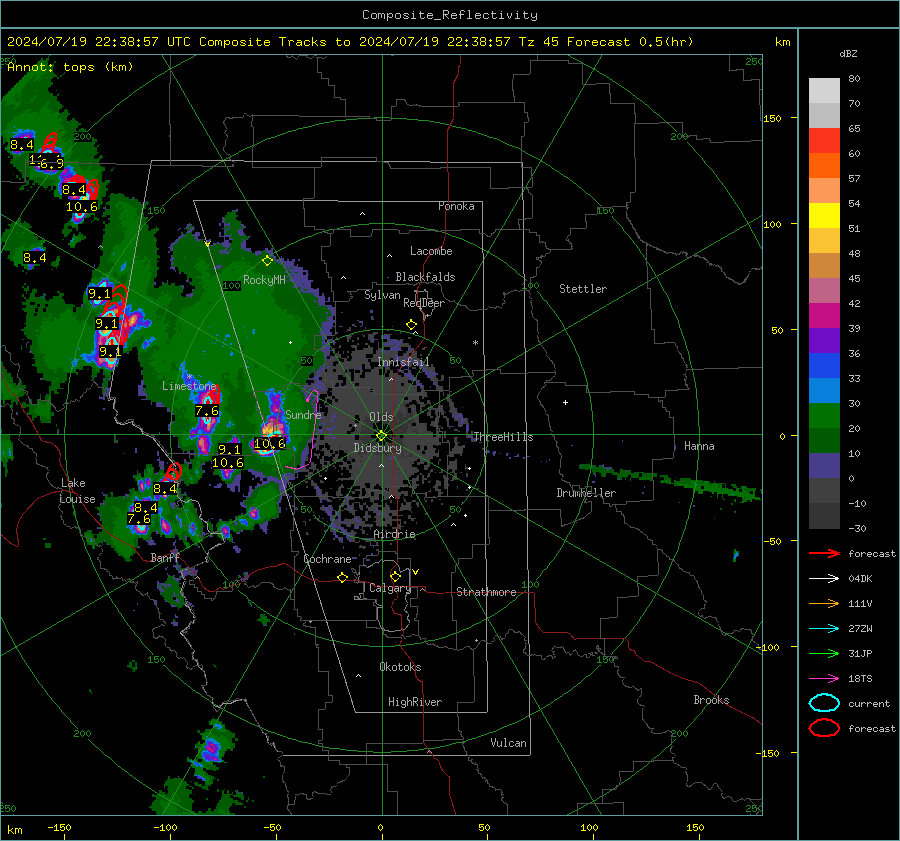
Task: Click the Innisfail town label
Action: click(x=404, y=362)
